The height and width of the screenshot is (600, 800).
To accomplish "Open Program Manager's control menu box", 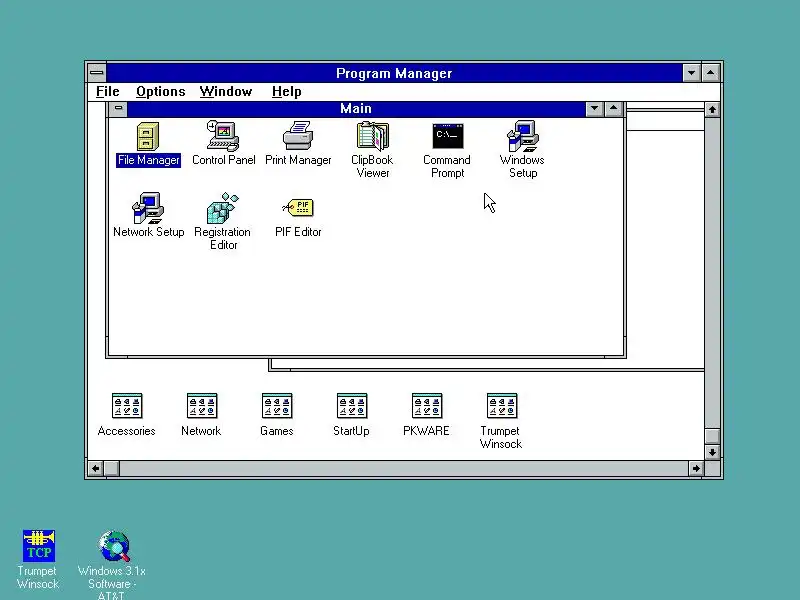I will click(x=96, y=73).
